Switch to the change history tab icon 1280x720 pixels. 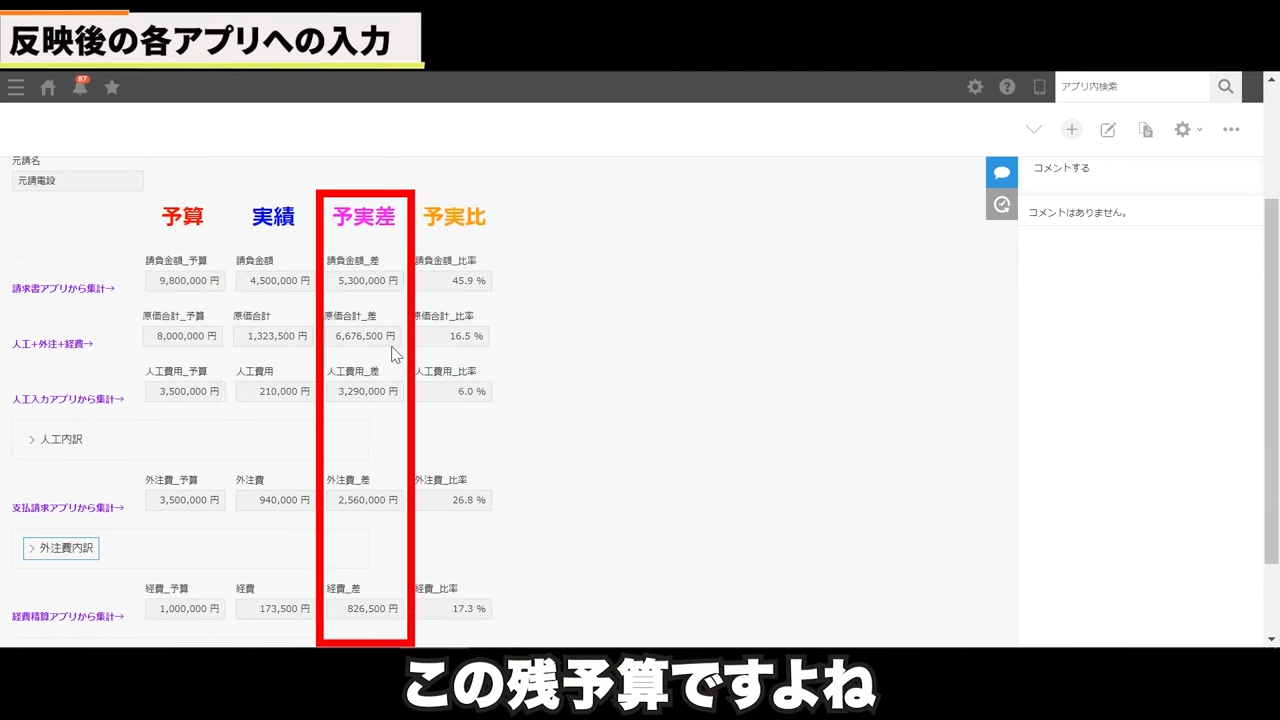tap(1001, 204)
